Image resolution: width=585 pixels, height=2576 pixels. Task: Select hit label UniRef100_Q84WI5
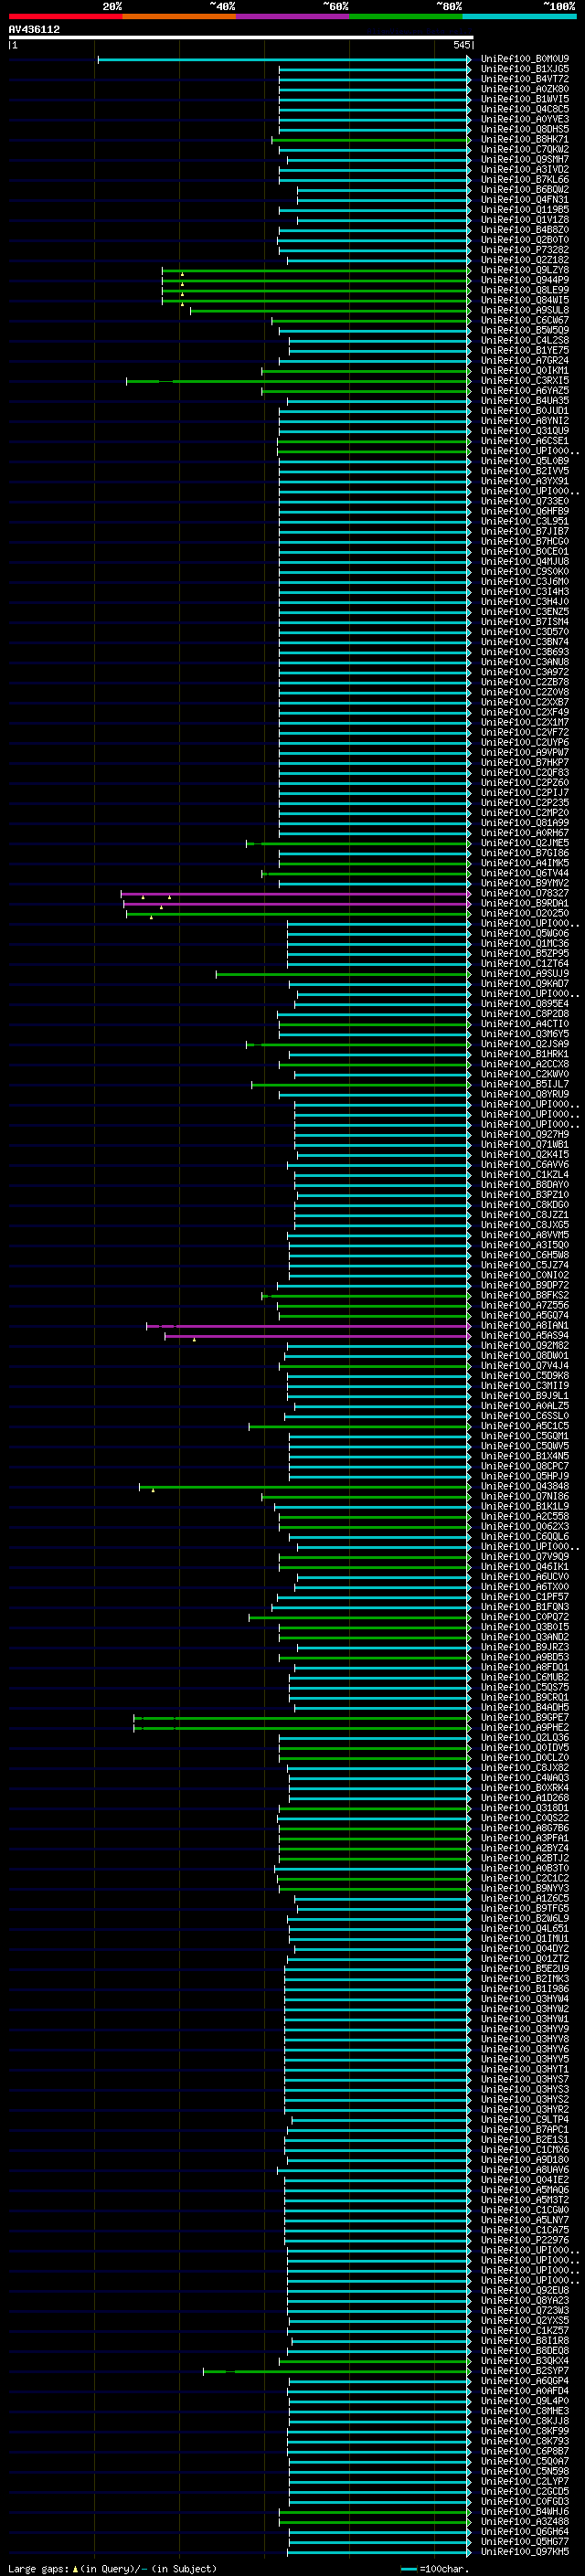pos(524,300)
